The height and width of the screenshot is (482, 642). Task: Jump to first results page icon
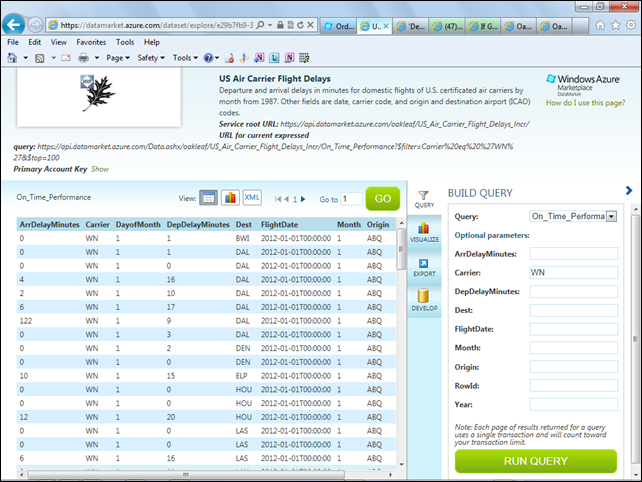pyautogui.click(x=278, y=199)
